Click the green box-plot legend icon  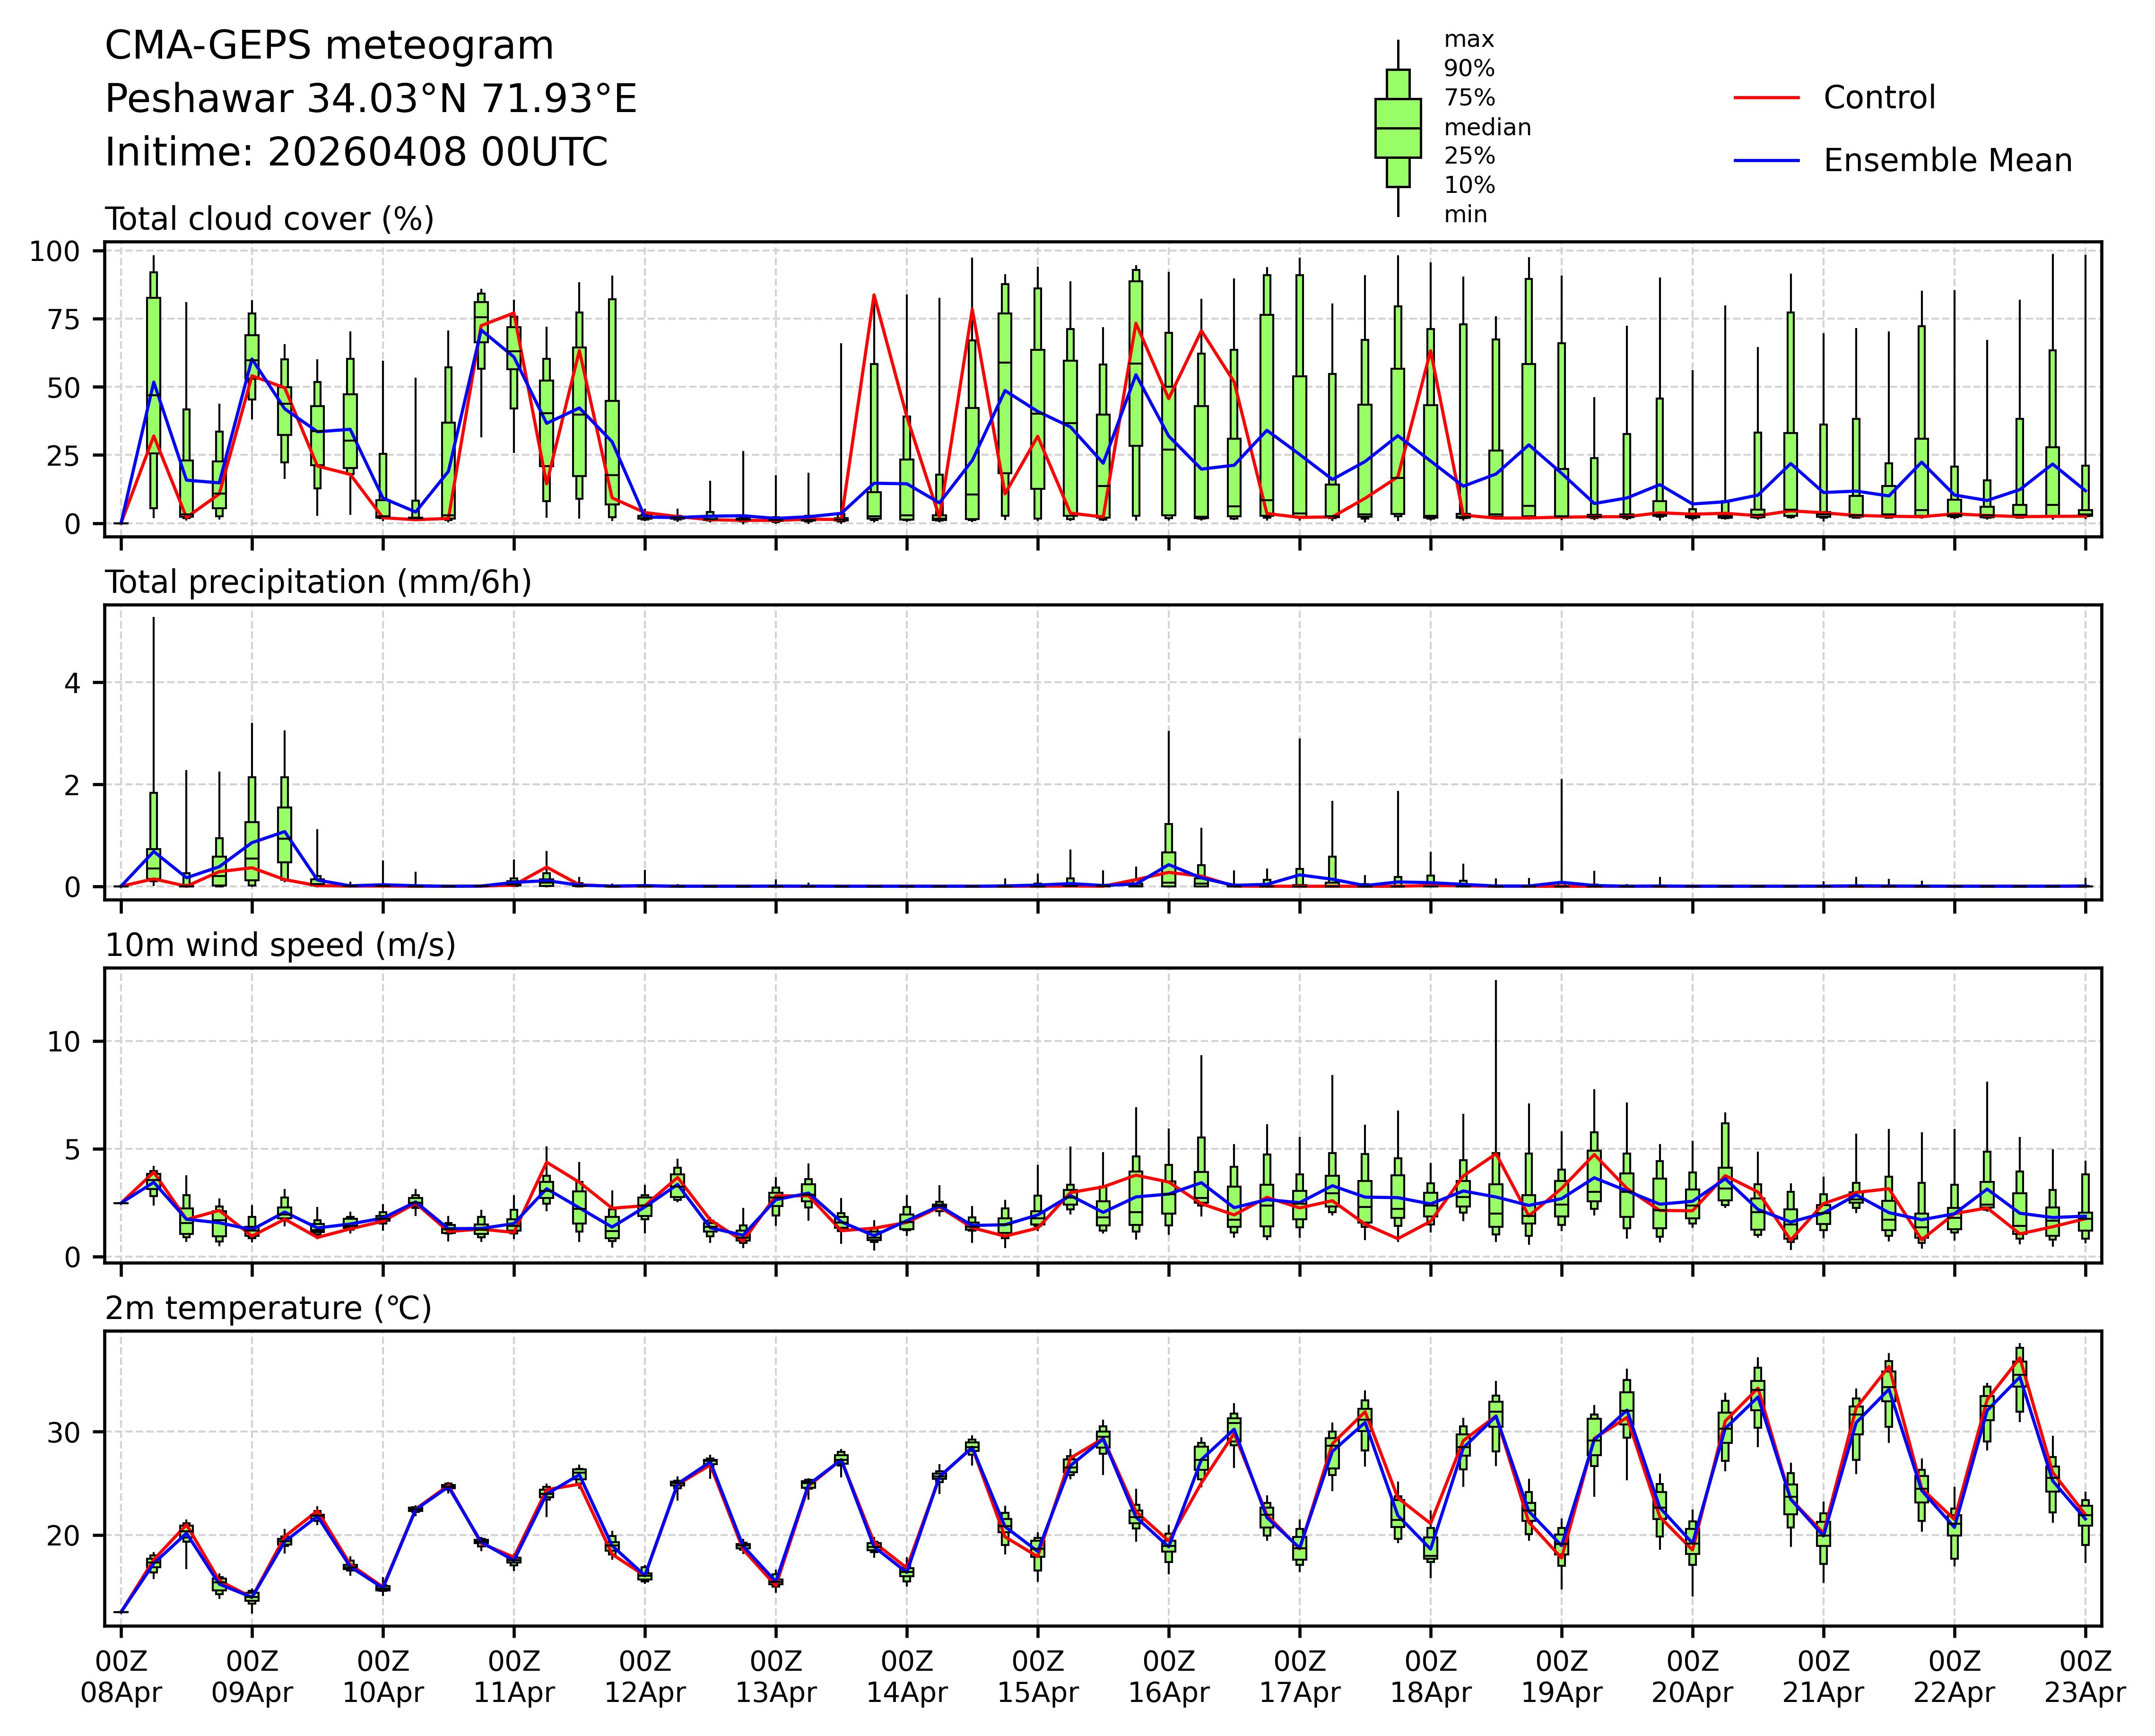(x=1397, y=128)
